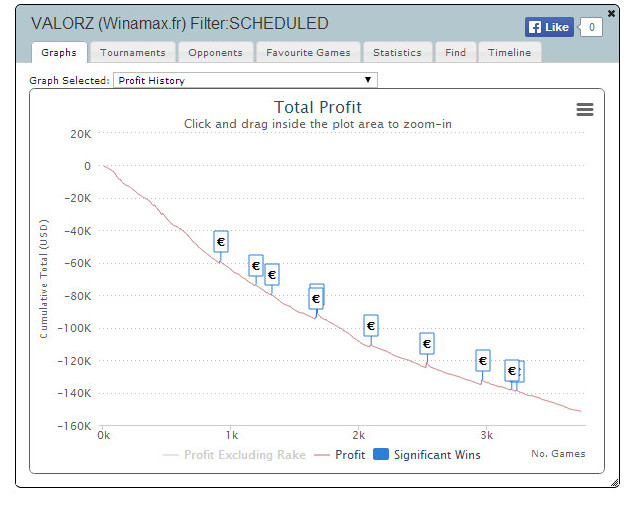
Task: Click the Facebook Like button
Action: click(549, 27)
